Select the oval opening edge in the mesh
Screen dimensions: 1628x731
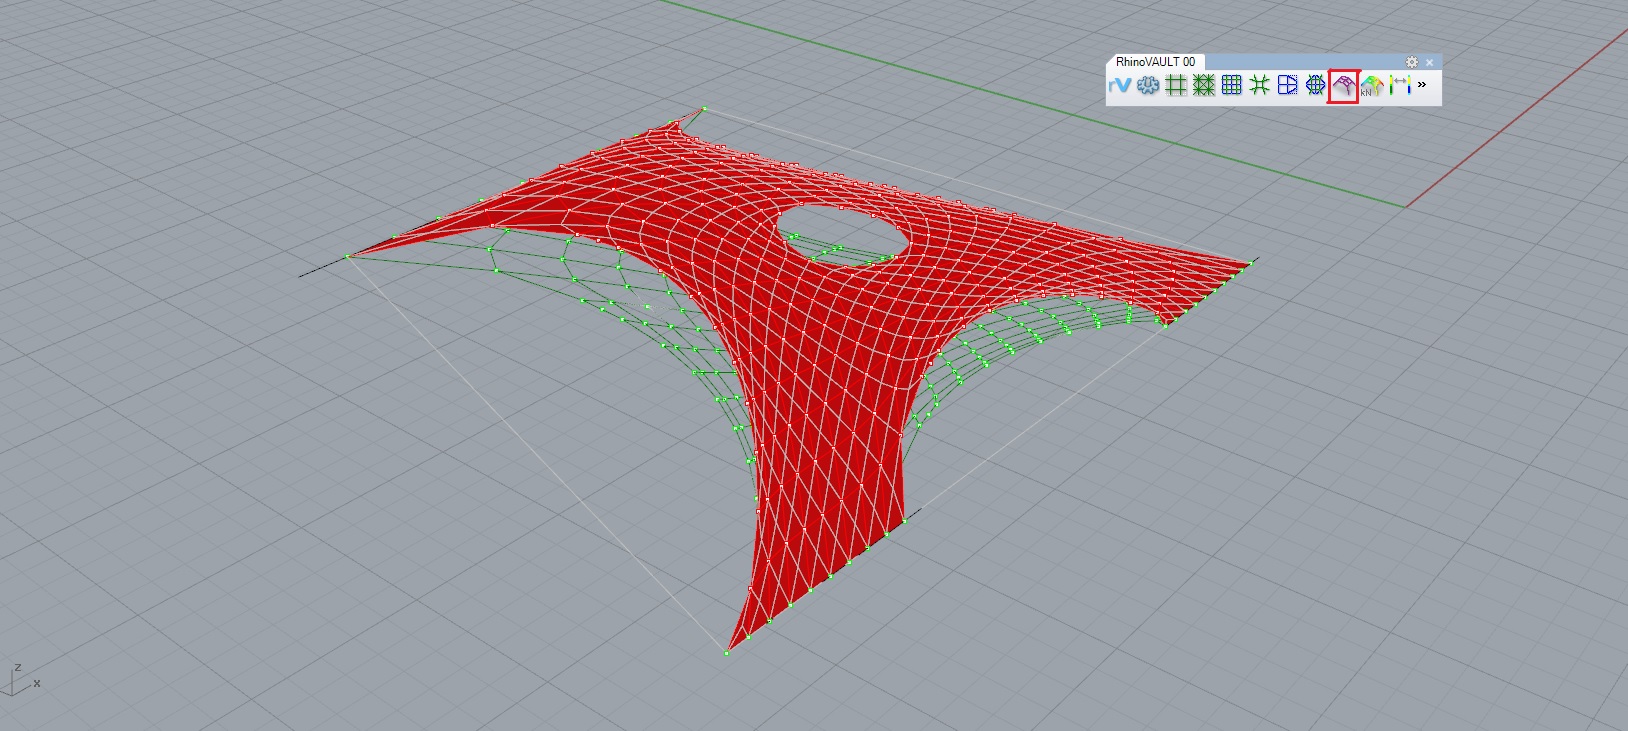843,230
